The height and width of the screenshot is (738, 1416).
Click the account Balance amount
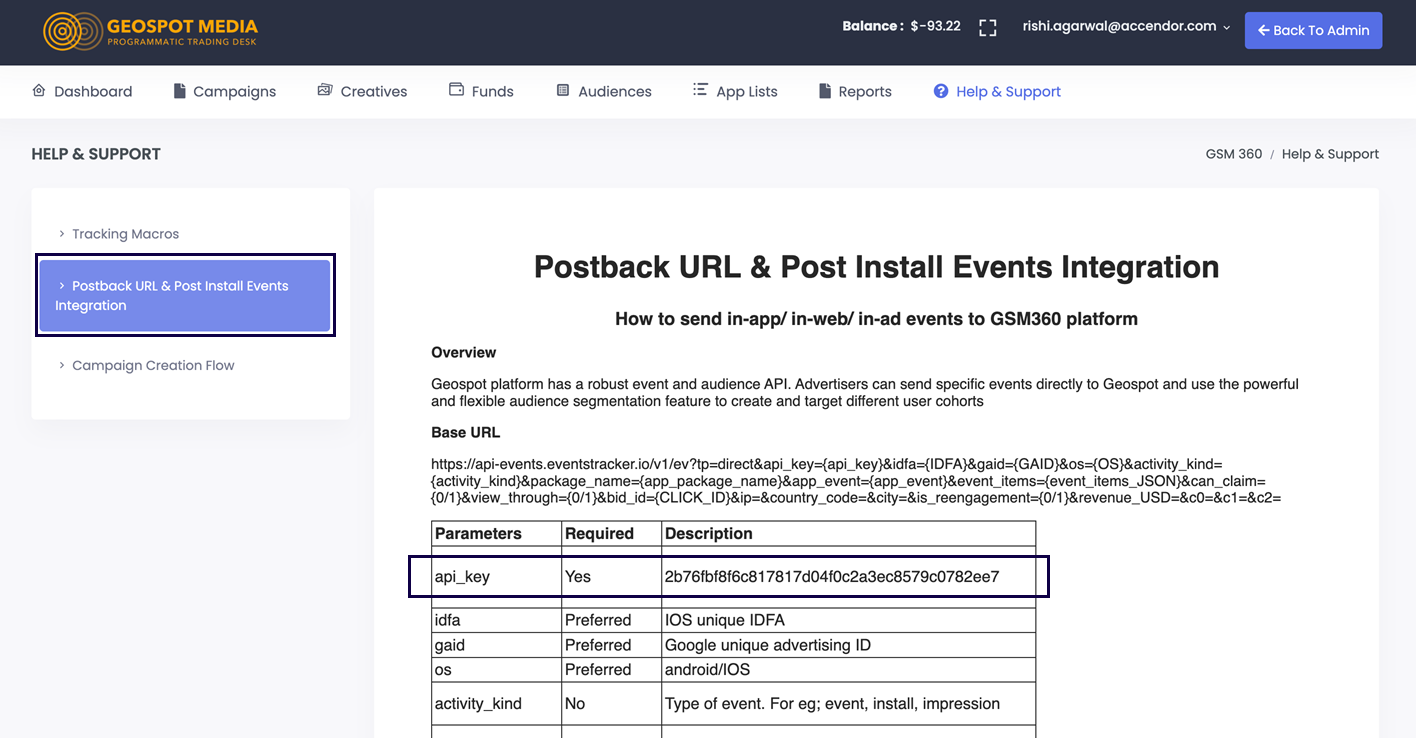click(935, 27)
